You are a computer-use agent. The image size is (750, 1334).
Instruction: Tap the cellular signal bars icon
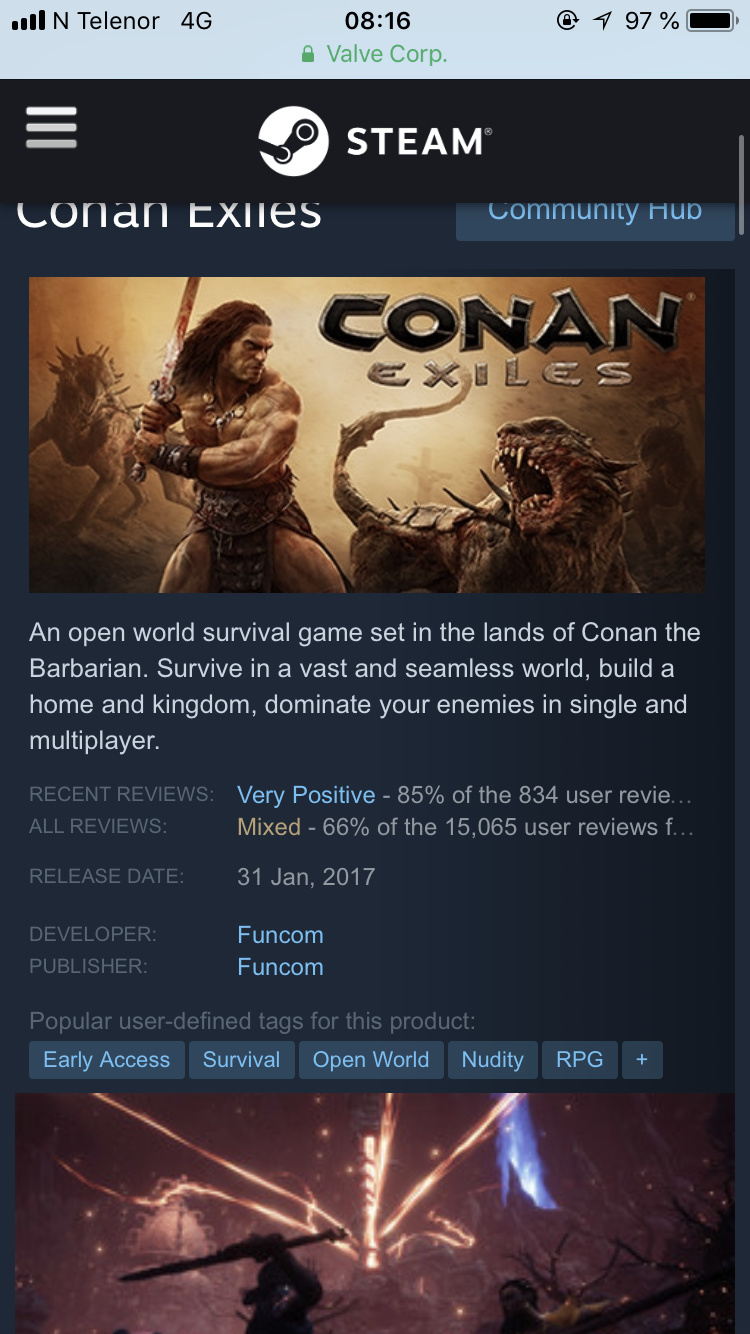coord(28,21)
